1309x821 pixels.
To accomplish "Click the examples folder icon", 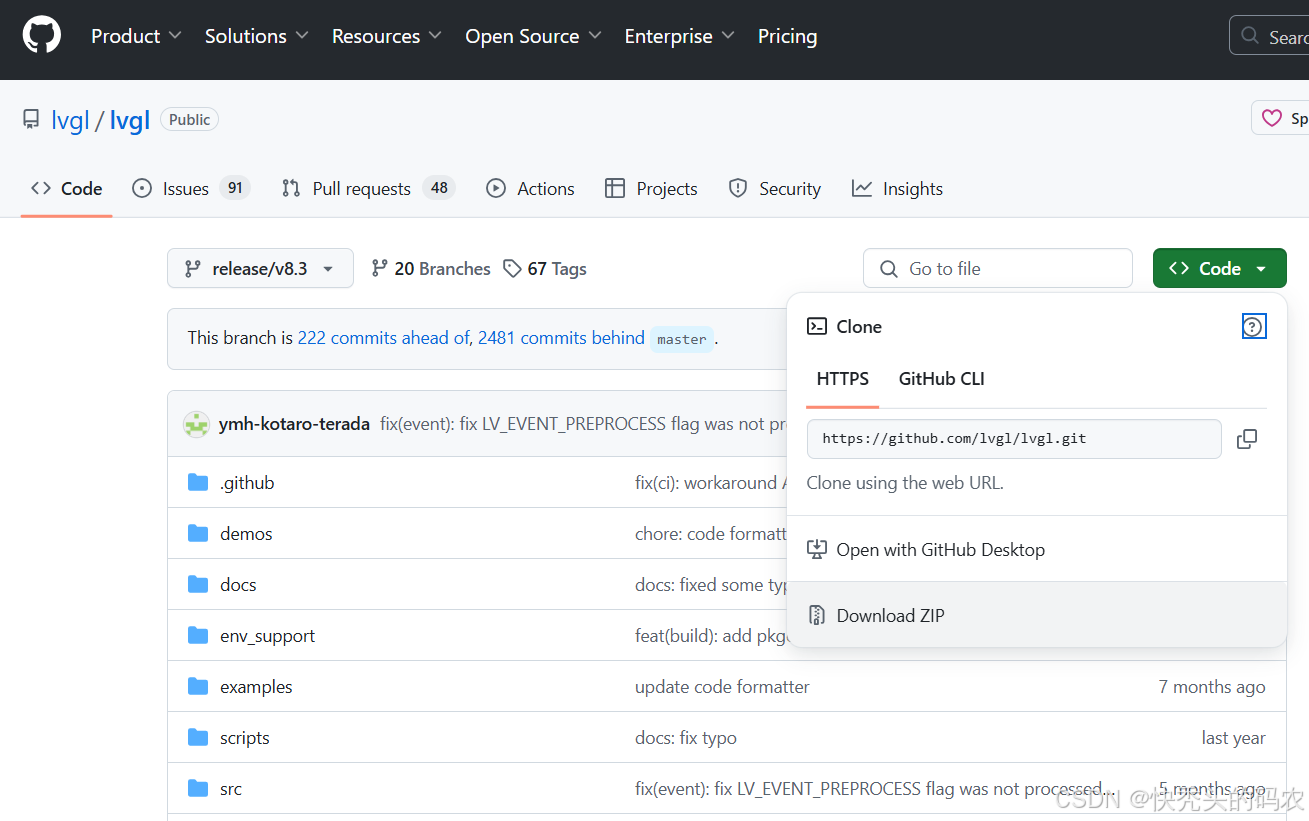I will [x=198, y=687].
